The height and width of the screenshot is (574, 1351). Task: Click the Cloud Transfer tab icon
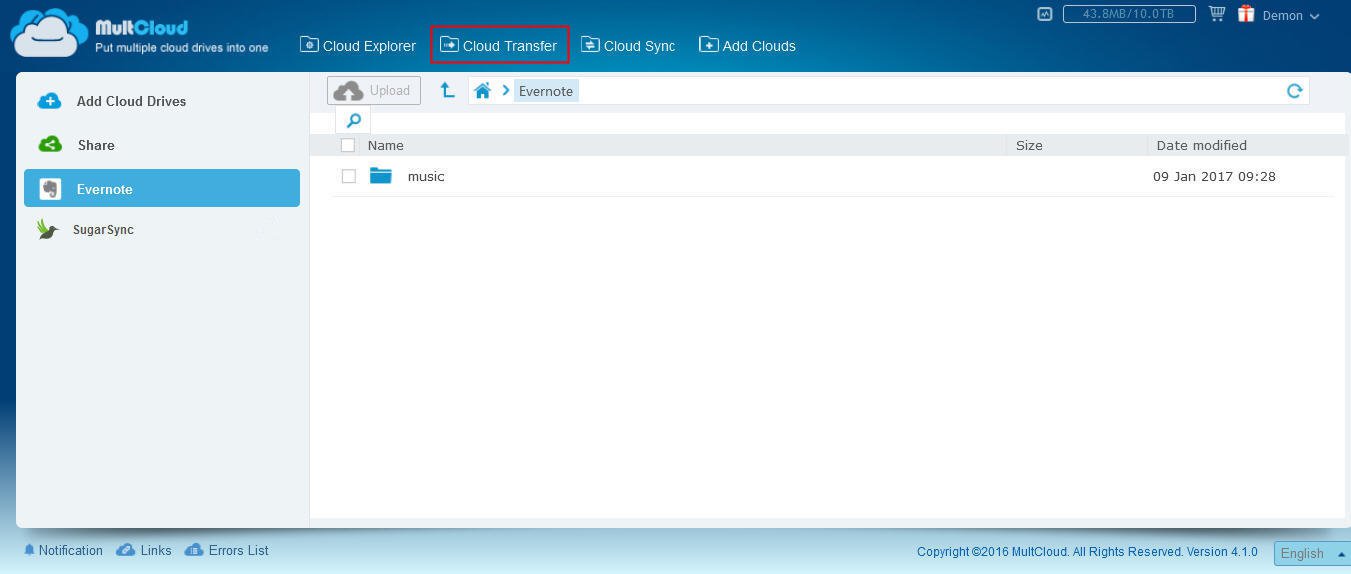449,45
